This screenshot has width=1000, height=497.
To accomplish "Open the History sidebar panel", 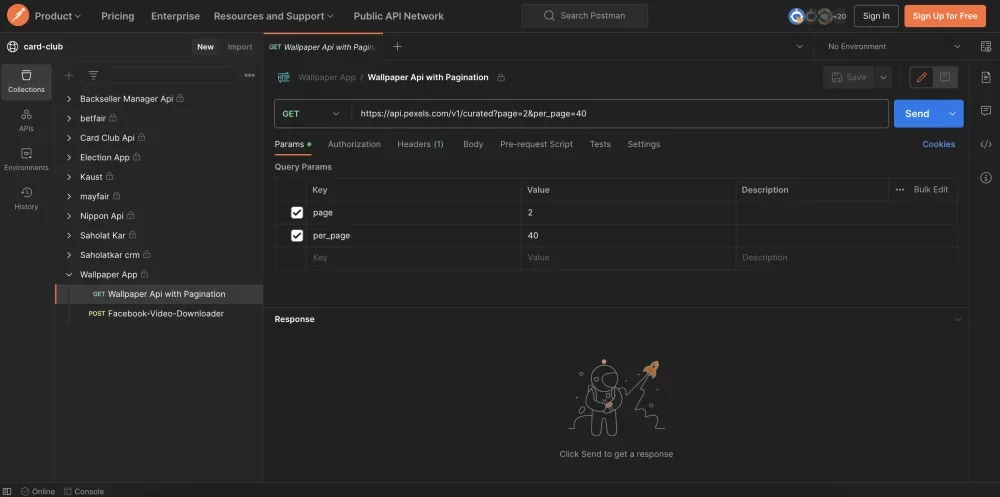I will coord(26,198).
